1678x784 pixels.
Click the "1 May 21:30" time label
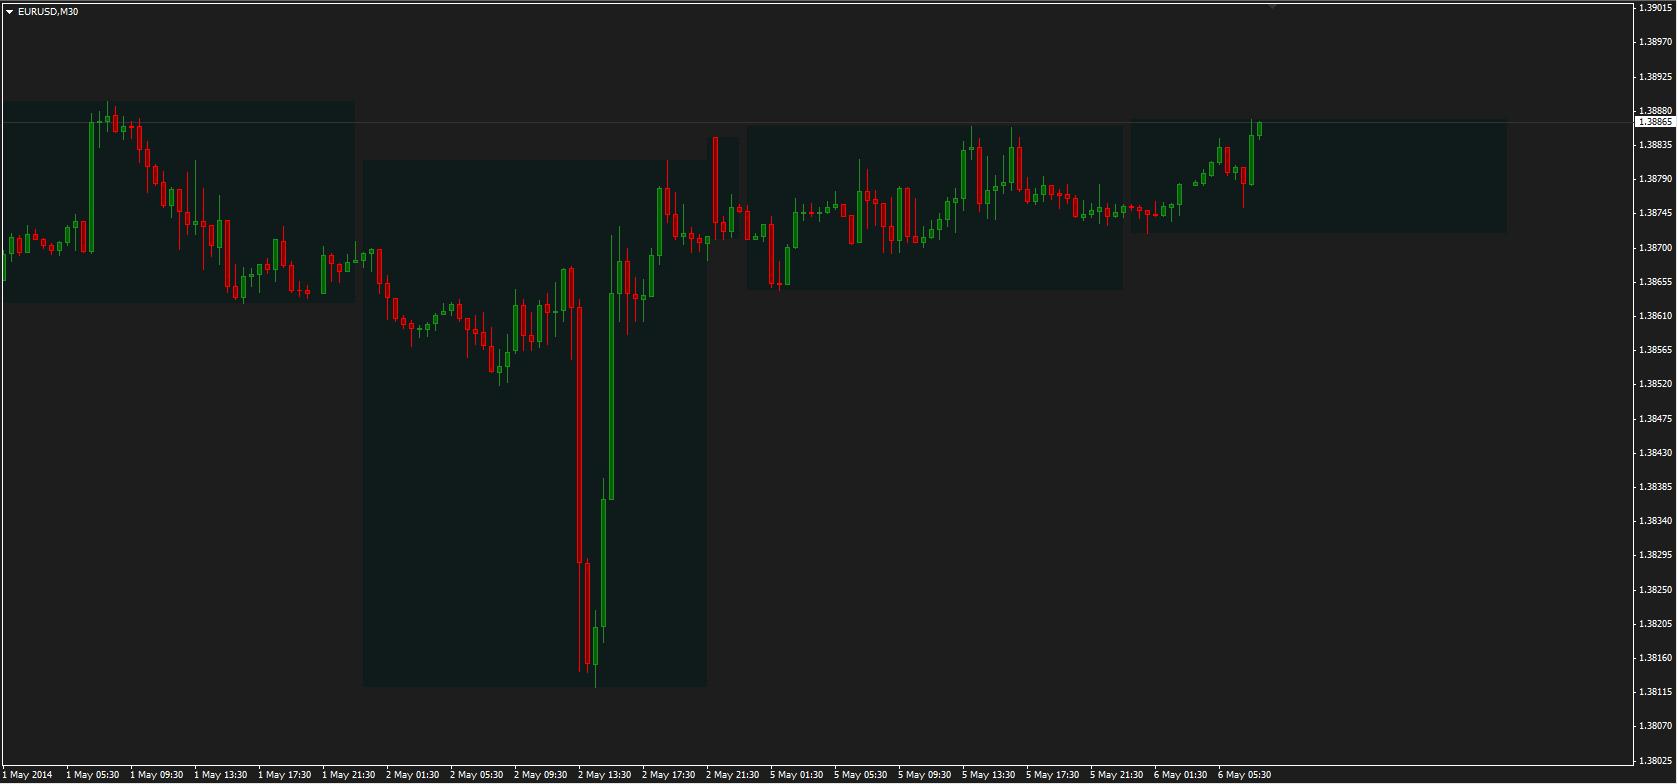pyautogui.click(x=349, y=775)
